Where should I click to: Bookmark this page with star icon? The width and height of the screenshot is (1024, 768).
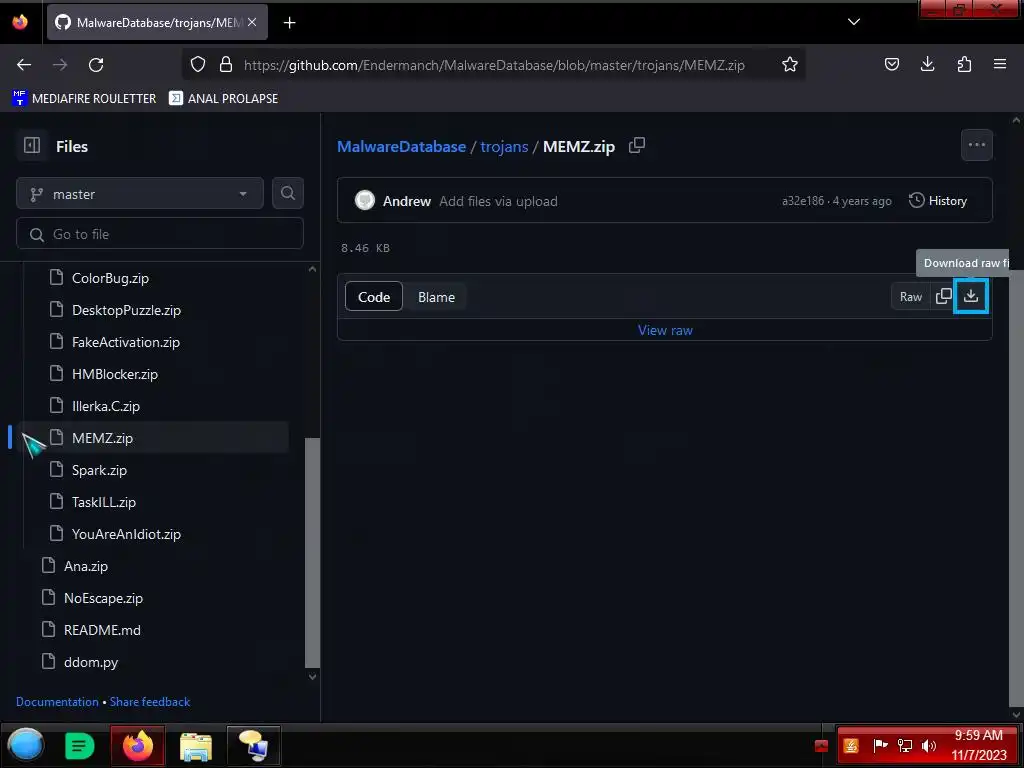click(790, 64)
